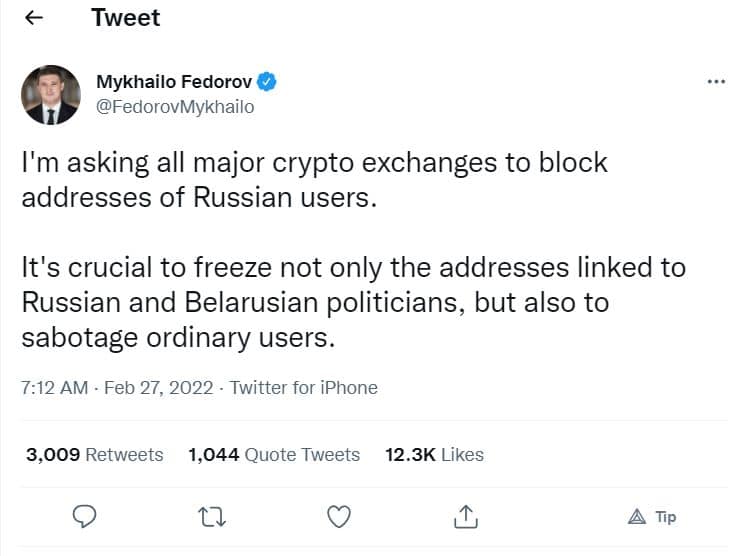Click the 7:12 AM timestamp
The height and width of the screenshot is (556, 746).
[54, 388]
